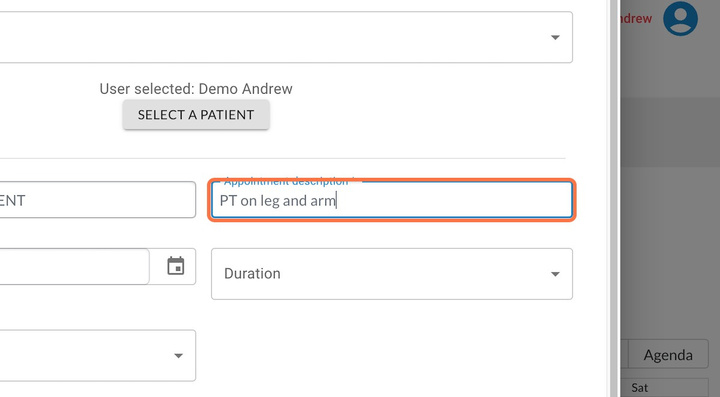Click the Duration dropdown arrow
The width and height of the screenshot is (720, 397).
[555, 274]
